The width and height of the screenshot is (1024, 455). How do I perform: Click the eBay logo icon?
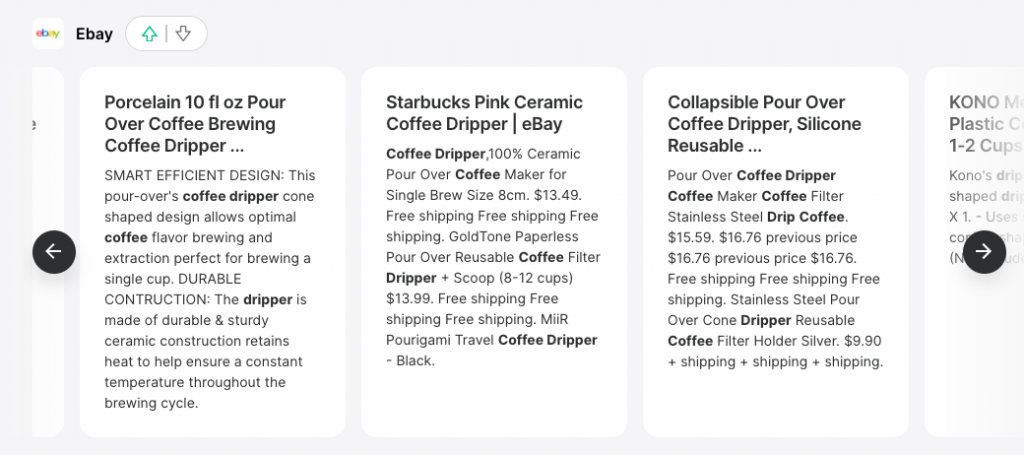(48, 34)
